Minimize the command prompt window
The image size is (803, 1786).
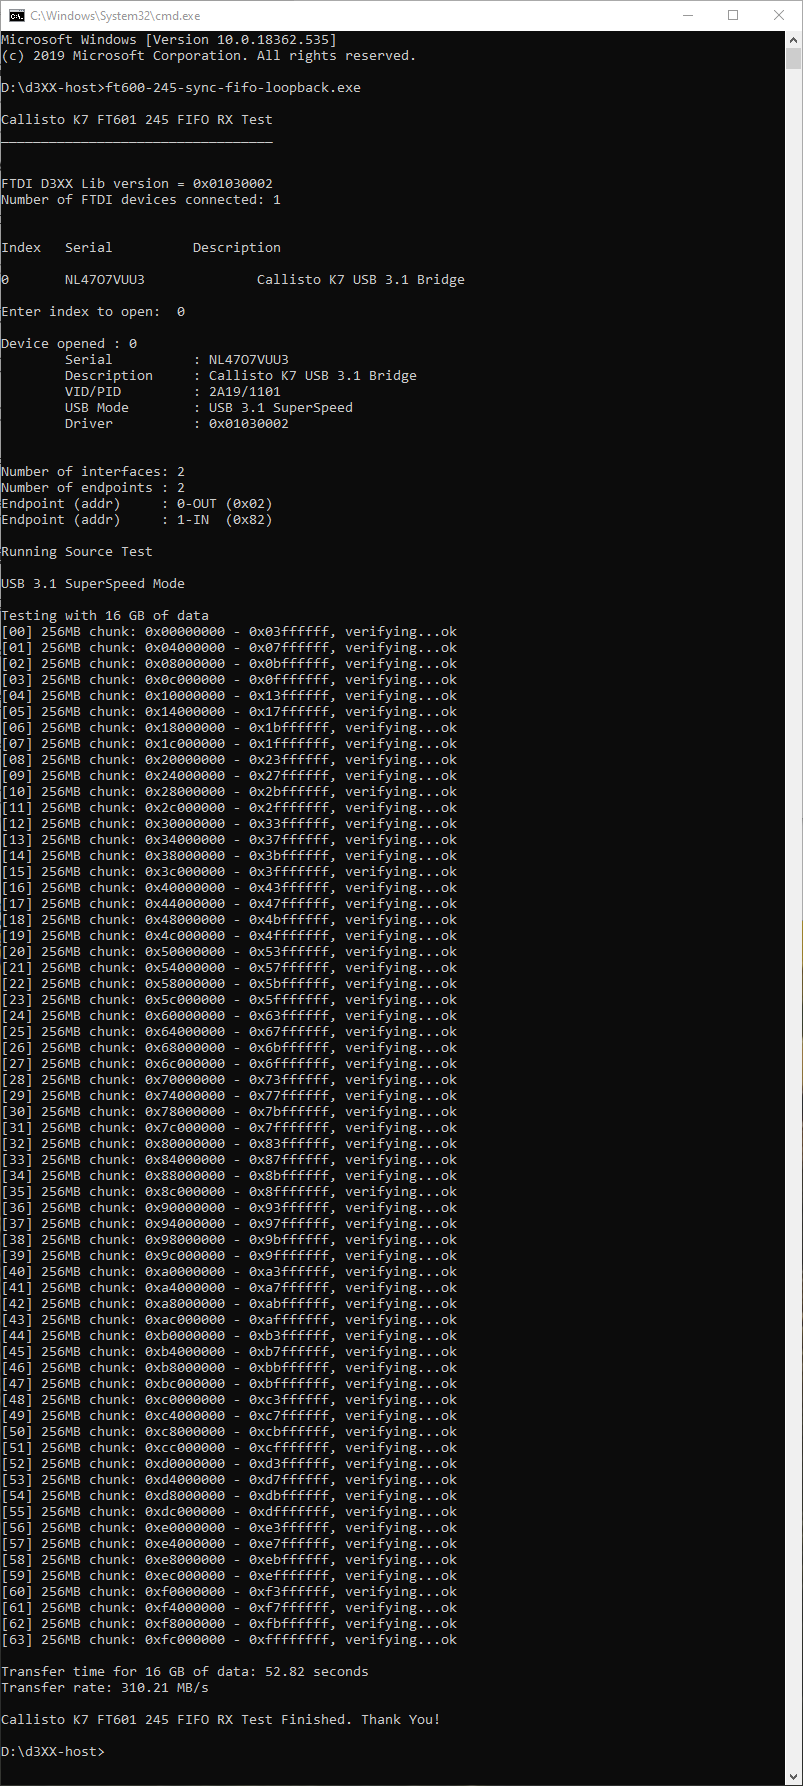coord(687,16)
